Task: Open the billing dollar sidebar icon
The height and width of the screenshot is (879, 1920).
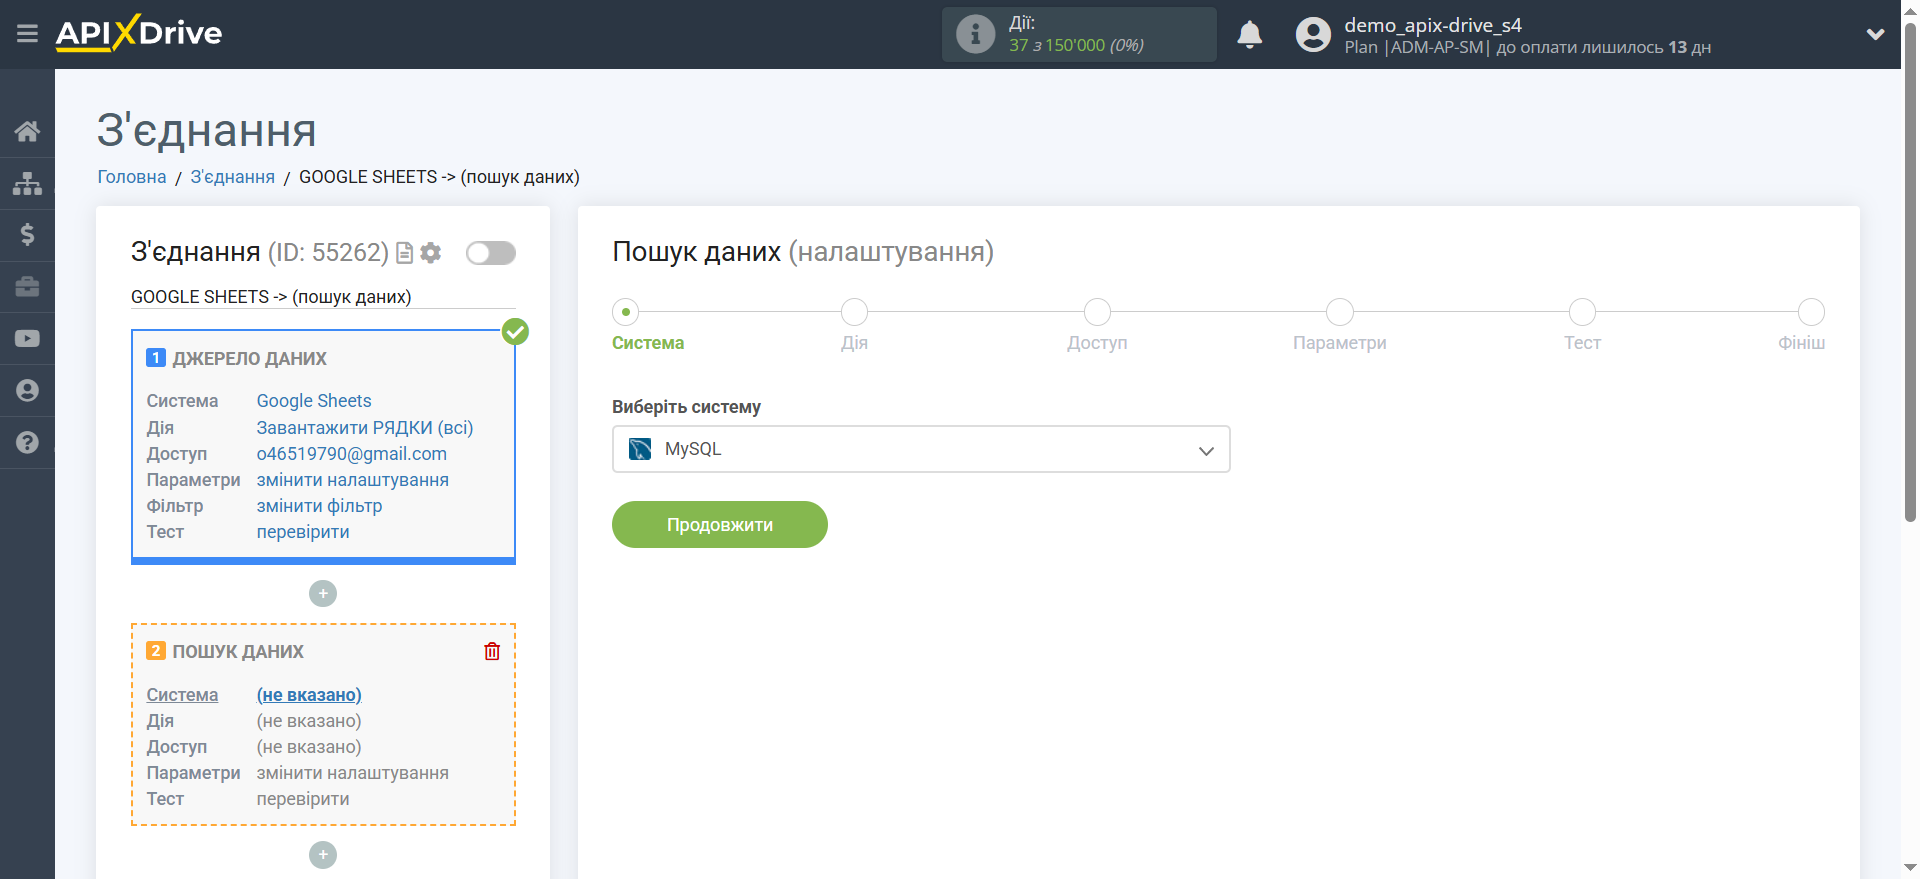Action: tap(27, 235)
